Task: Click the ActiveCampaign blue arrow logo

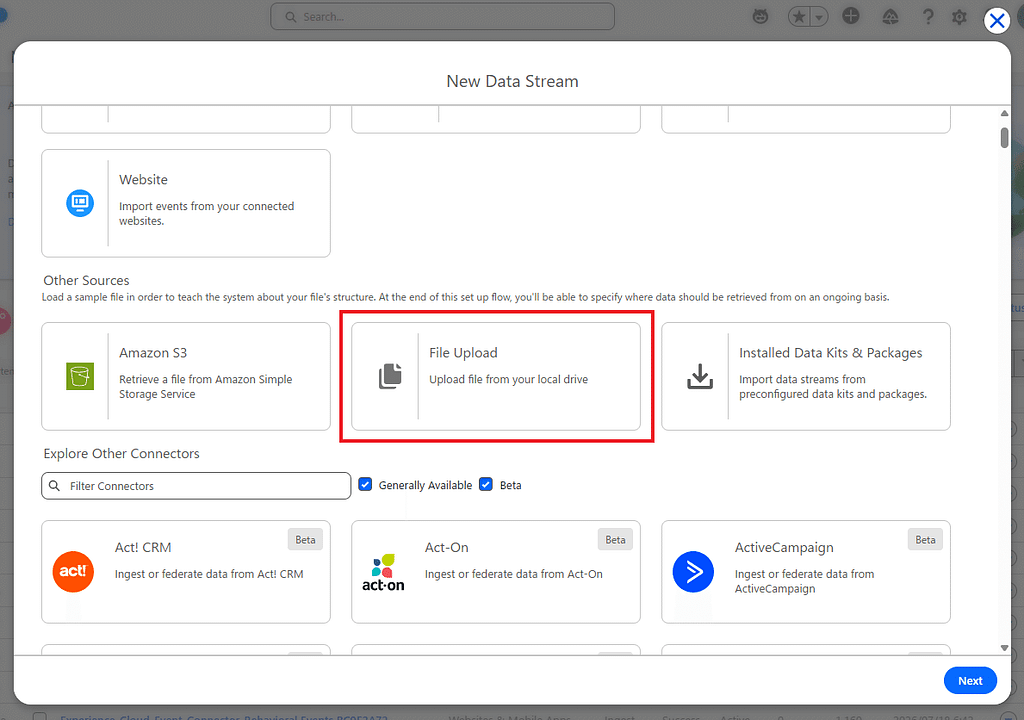Action: click(693, 572)
